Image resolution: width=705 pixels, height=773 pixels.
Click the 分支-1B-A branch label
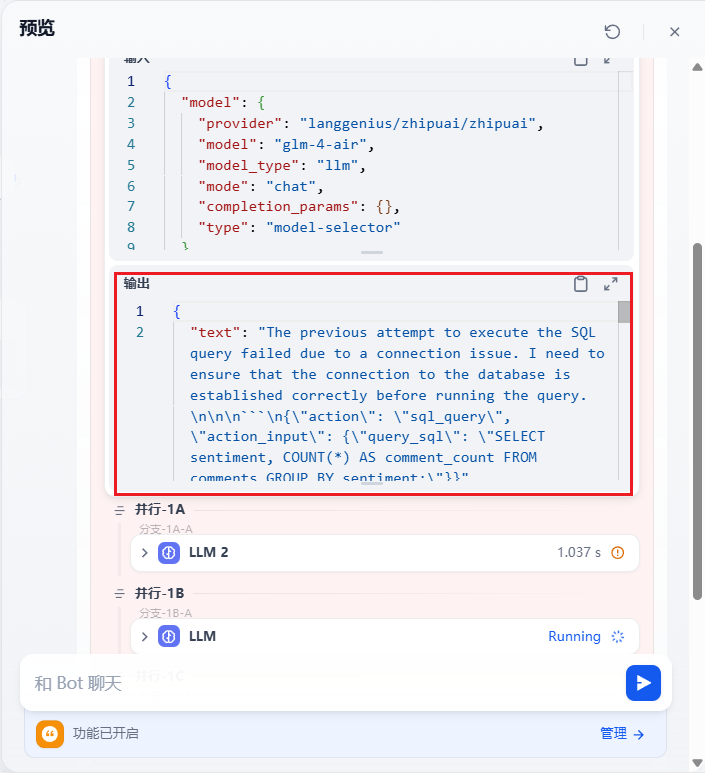pyautogui.click(x=166, y=613)
